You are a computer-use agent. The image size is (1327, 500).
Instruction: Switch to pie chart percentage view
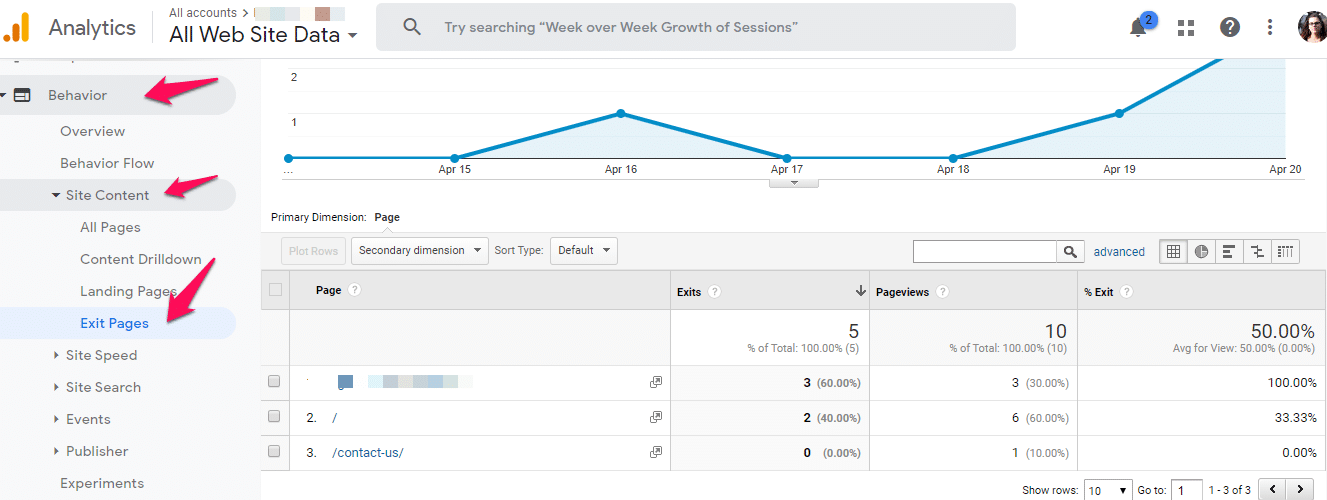1201,252
